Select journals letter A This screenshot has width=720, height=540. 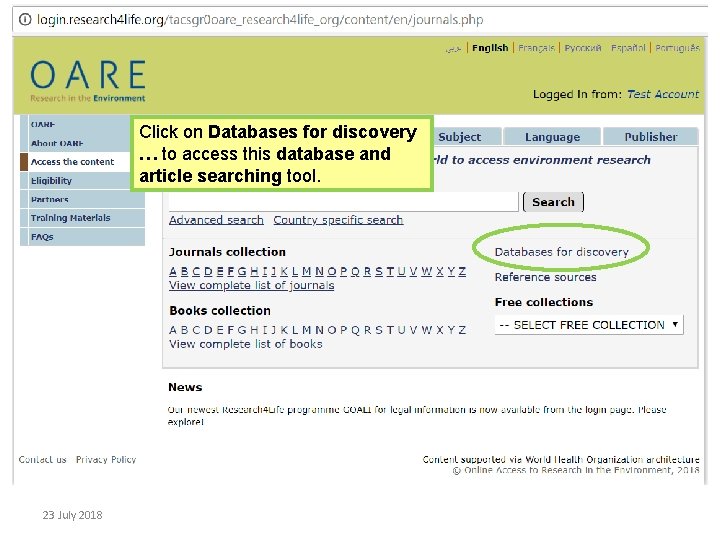[173, 271]
